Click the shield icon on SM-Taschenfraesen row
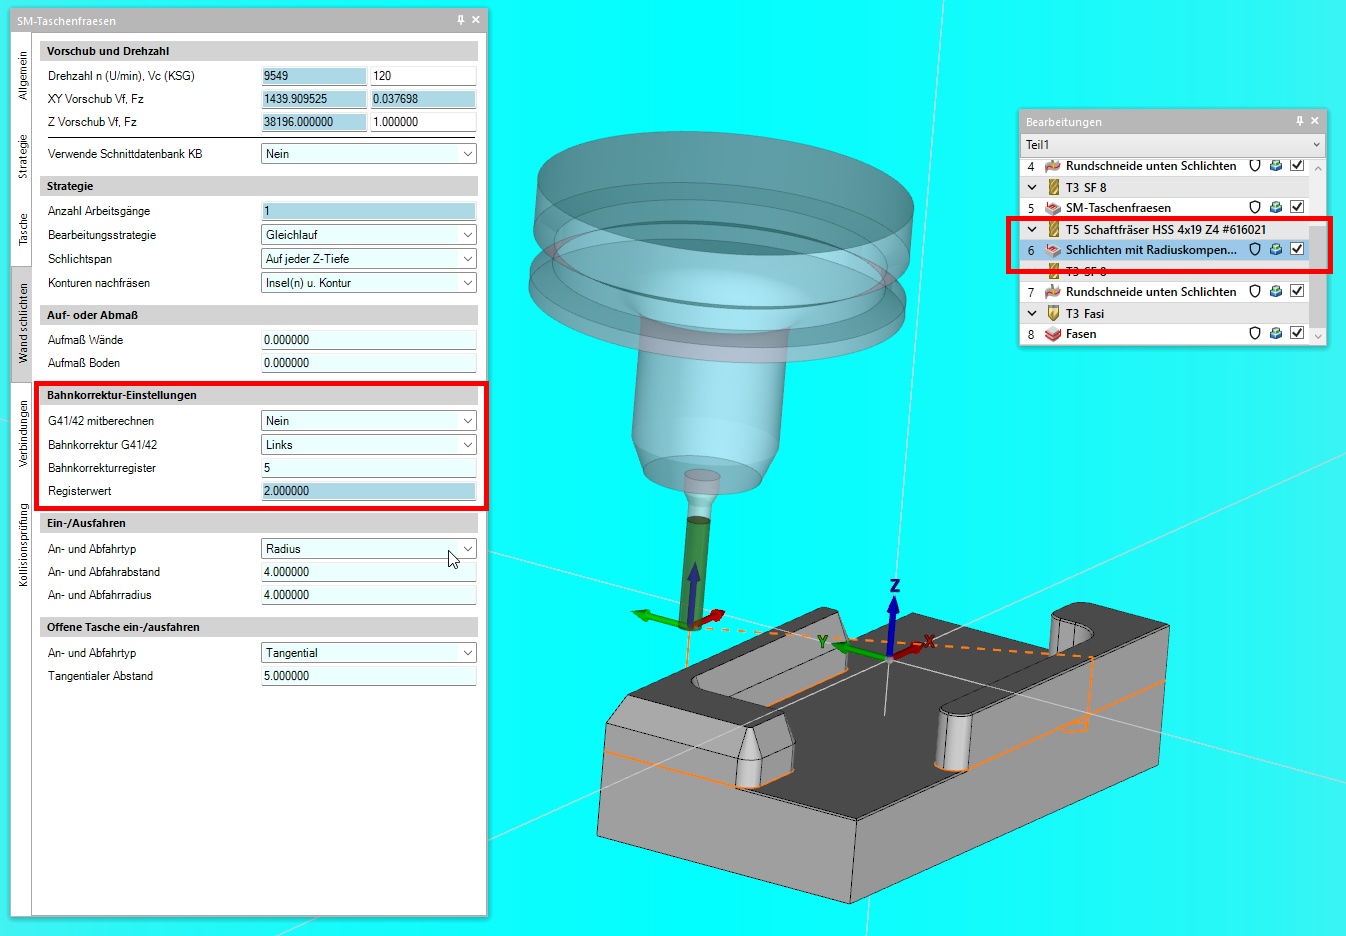 pos(1255,208)
